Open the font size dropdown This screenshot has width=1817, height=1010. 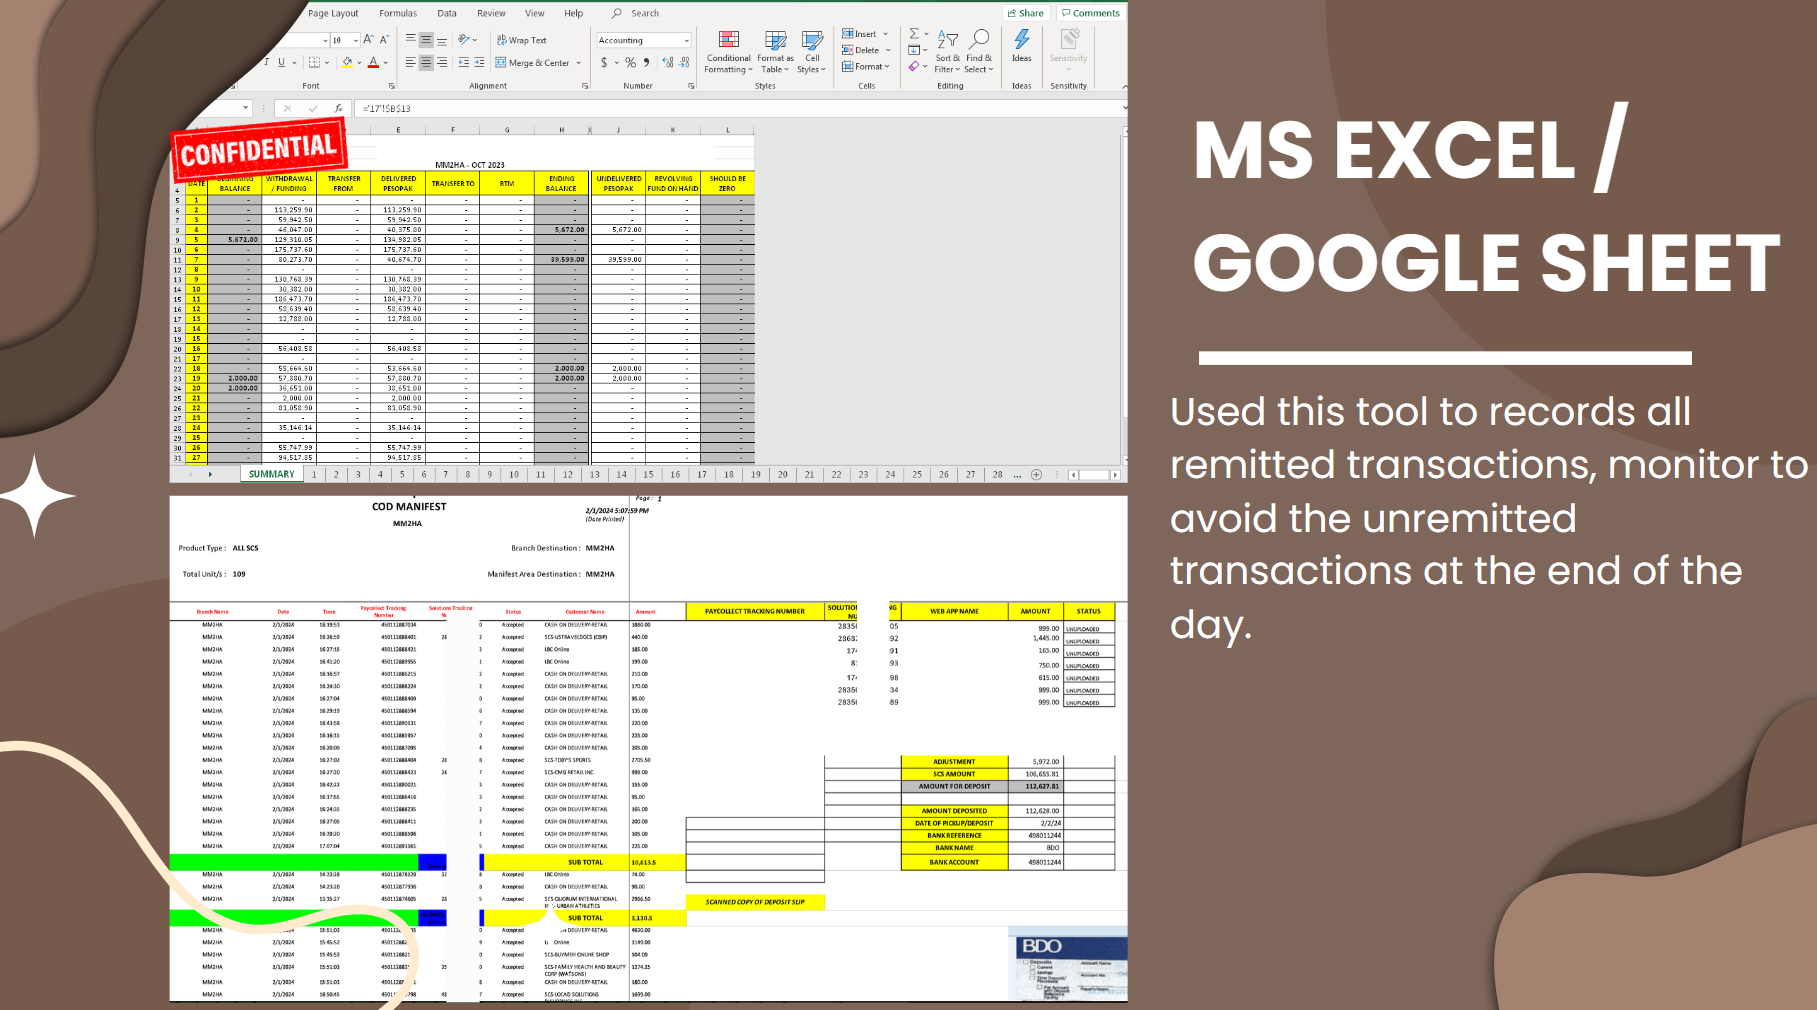point(356,41)
